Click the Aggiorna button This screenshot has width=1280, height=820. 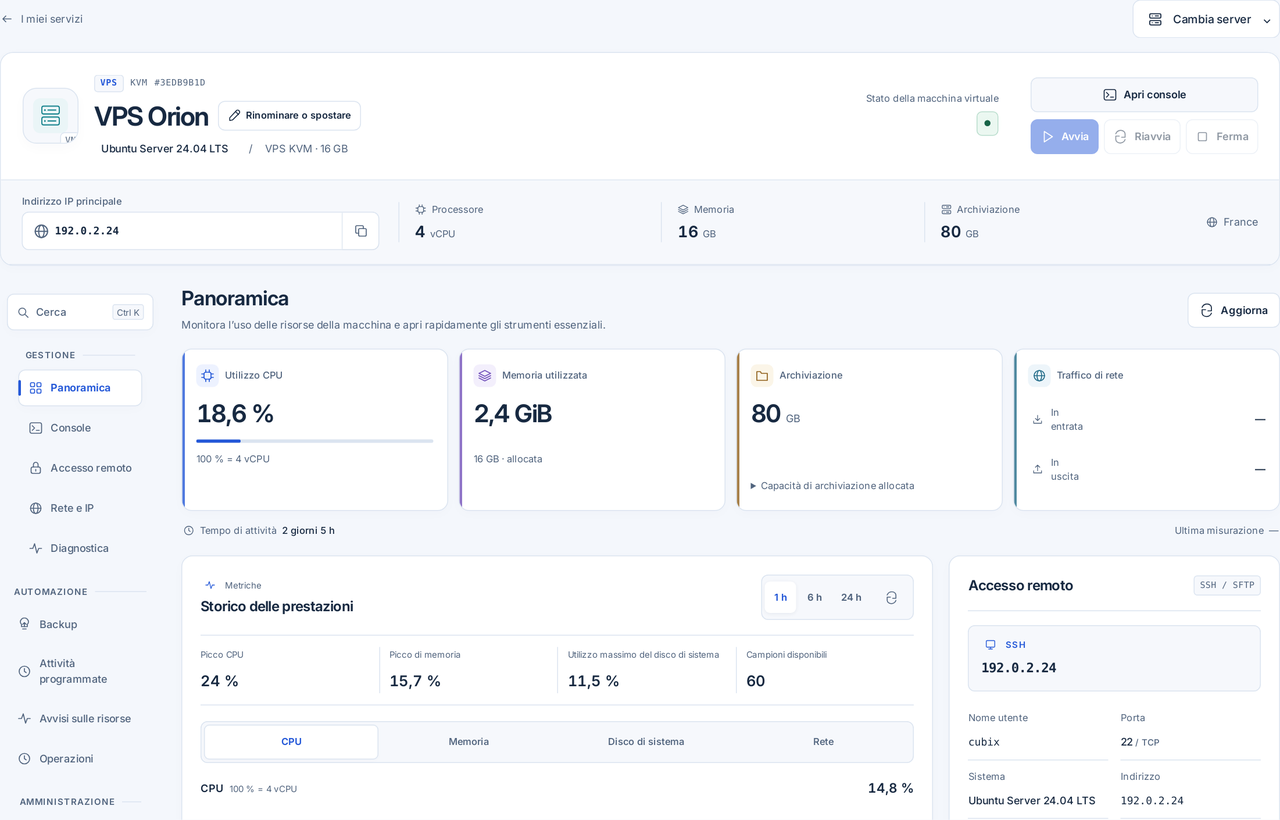point(1233,310)
